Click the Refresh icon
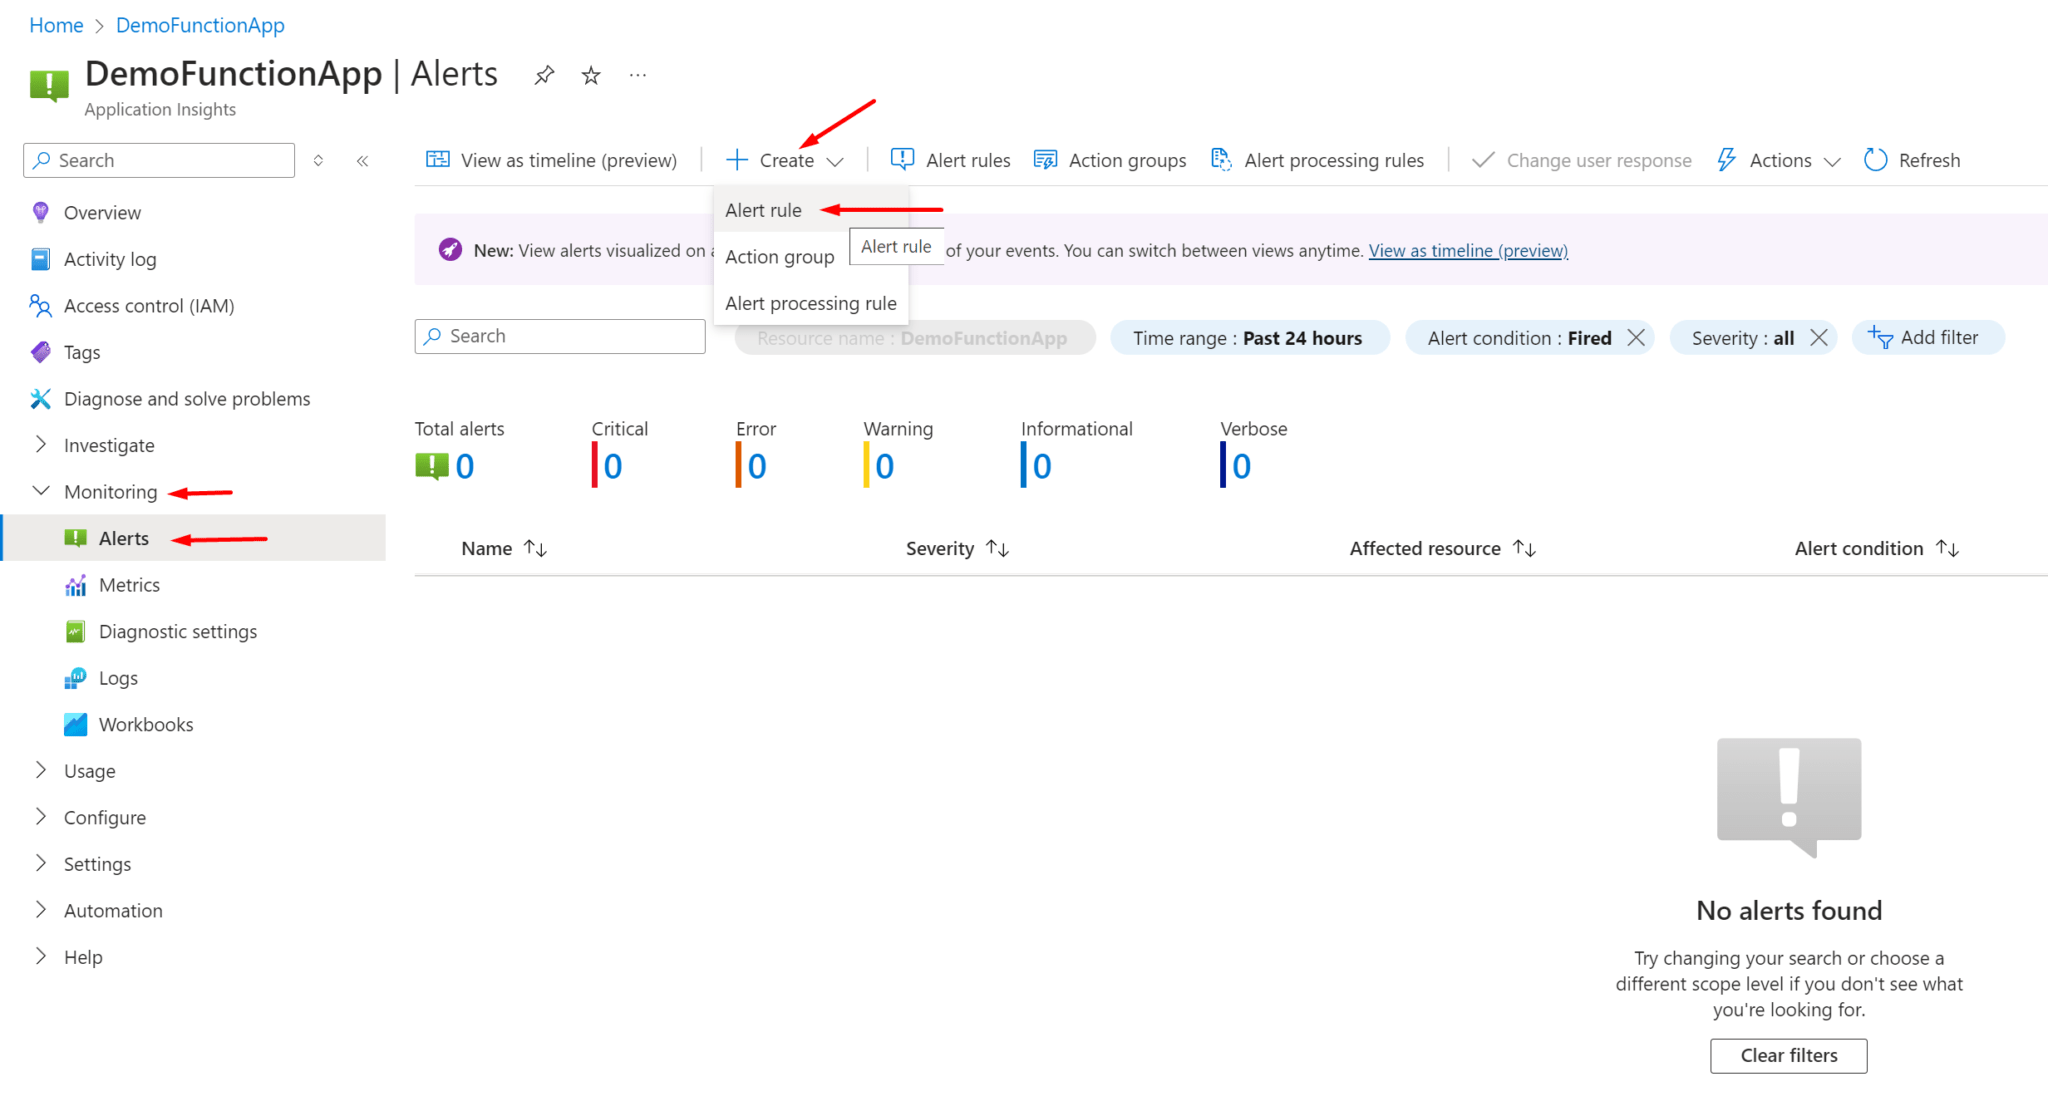This screenshot has width=2048, height=1111. (1875, 159)
